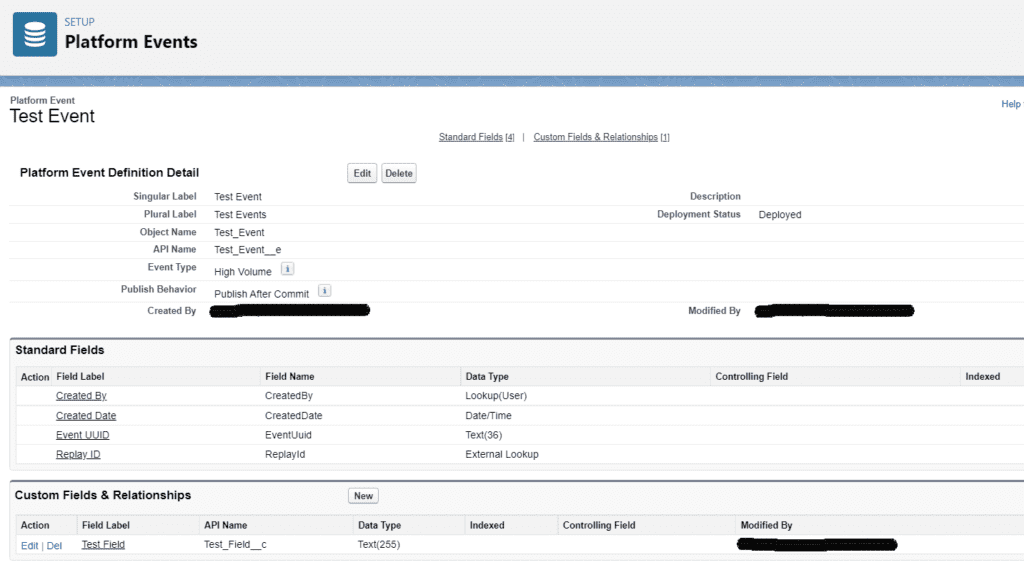
Task: Click the Field Name column header
Action: point(289,376)
